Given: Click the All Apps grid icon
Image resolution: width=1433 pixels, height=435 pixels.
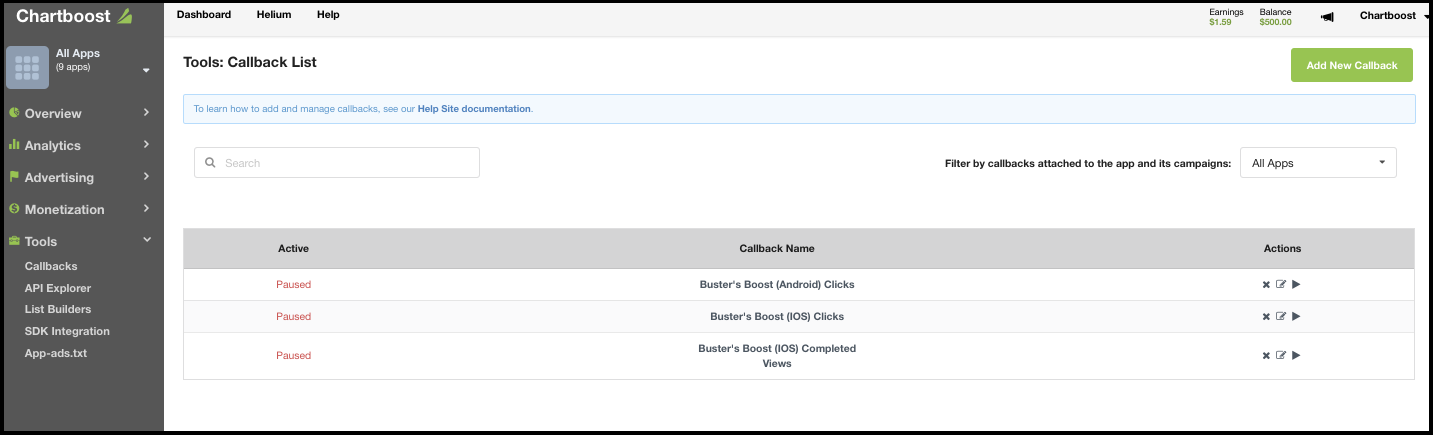Looking at the screenshot, I should coord(27,68).
